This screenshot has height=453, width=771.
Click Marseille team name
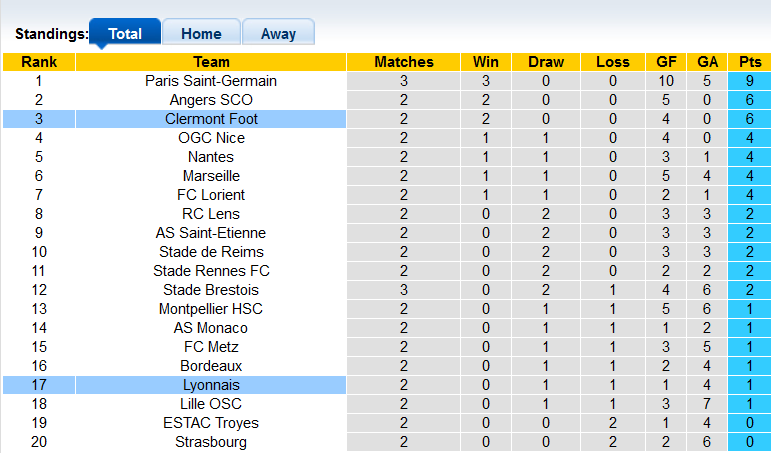coord(211,176)
